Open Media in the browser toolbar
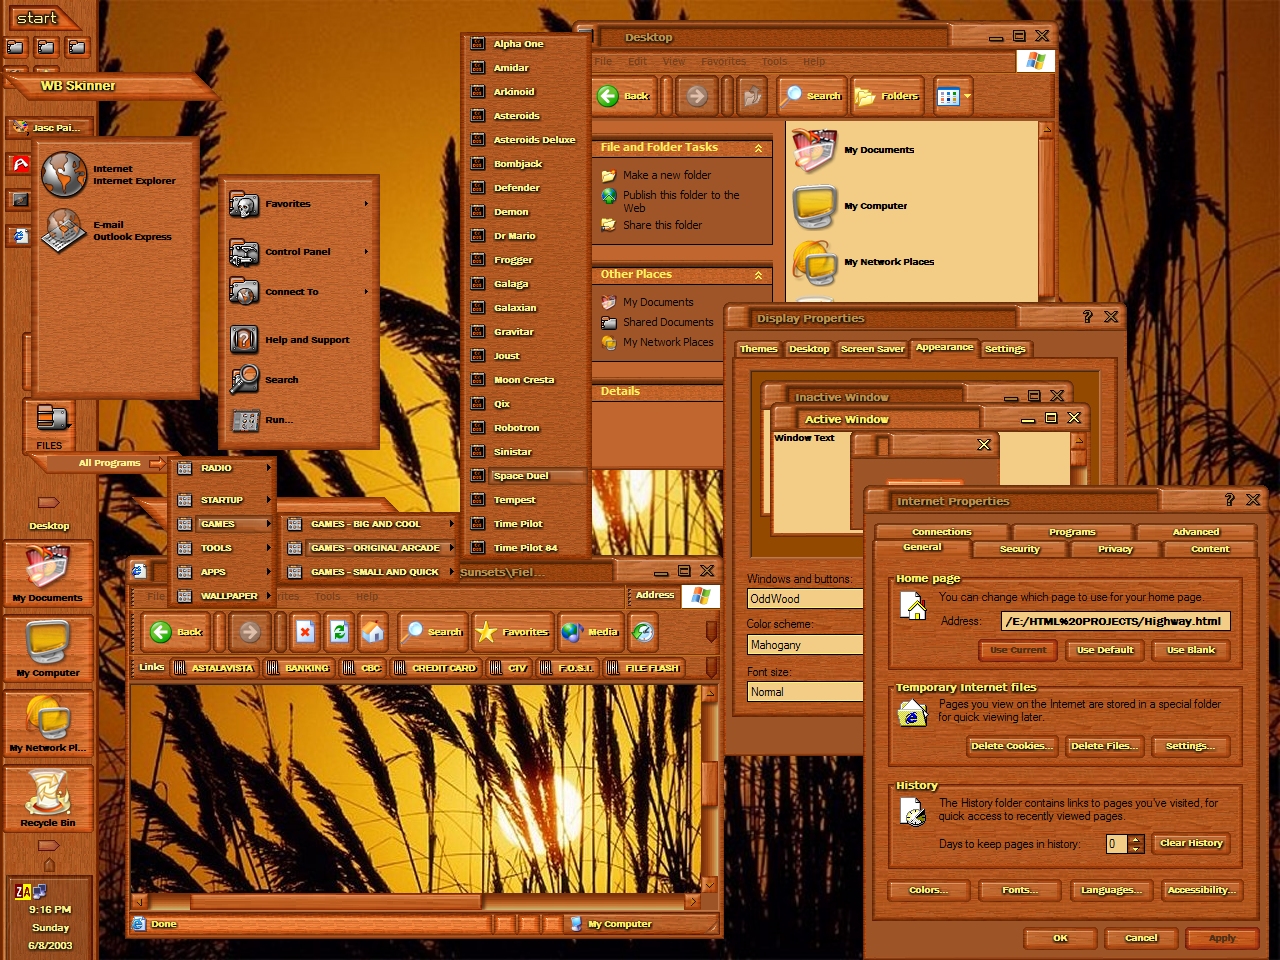The height and width of the screenshot is (960, 1280). click(590, 632)
